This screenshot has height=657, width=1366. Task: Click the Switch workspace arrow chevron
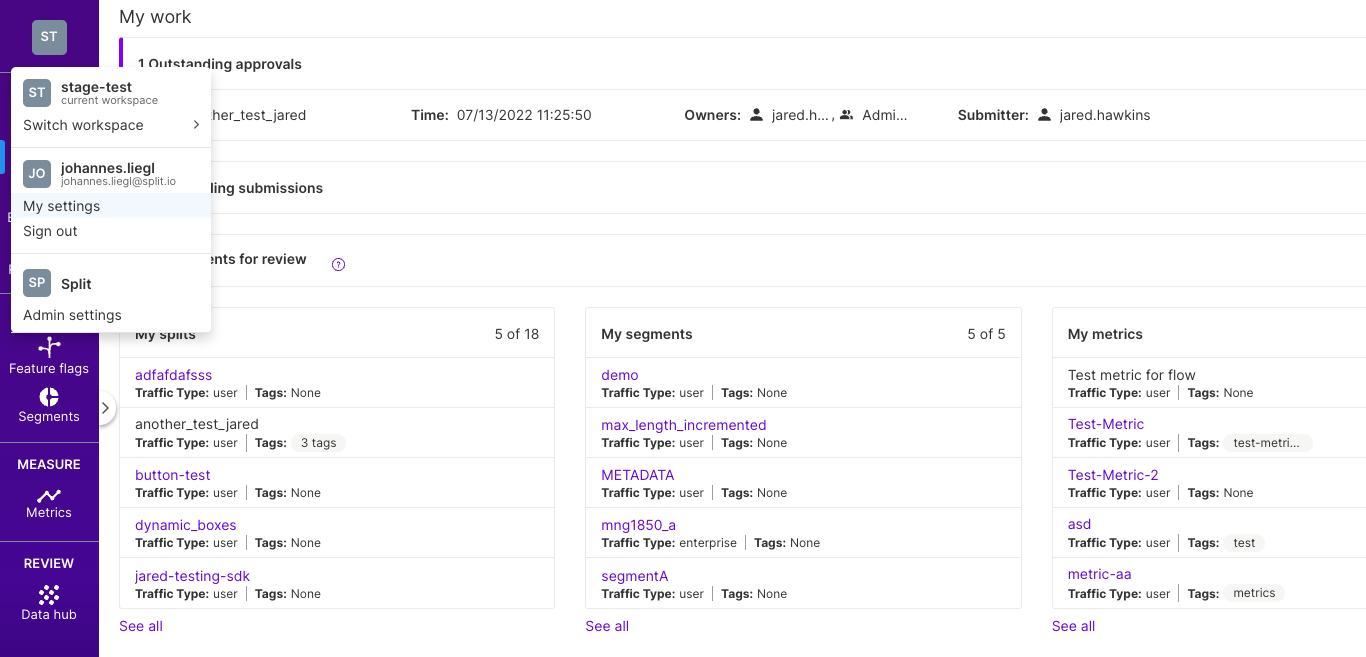point(196,125)
